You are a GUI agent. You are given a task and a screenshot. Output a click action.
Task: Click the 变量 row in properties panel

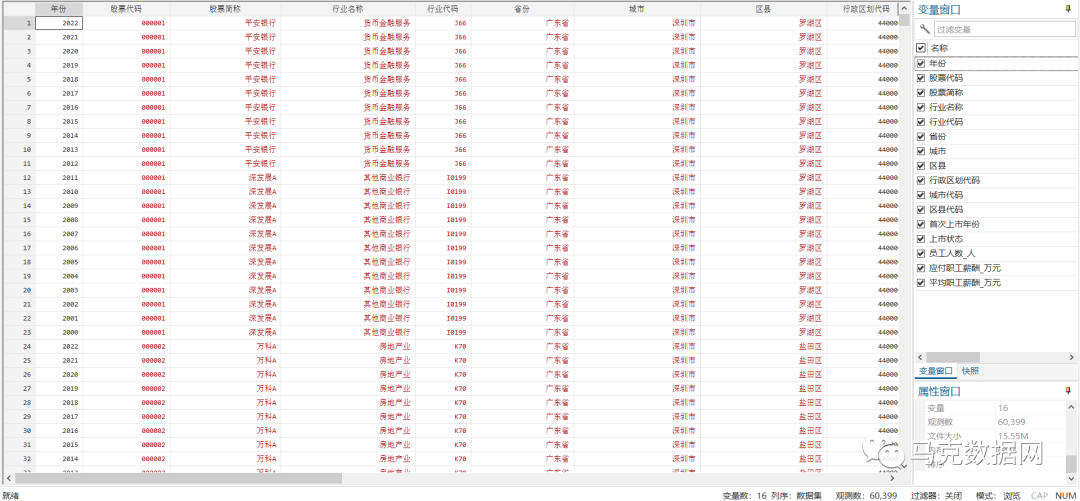pos(995,408)
